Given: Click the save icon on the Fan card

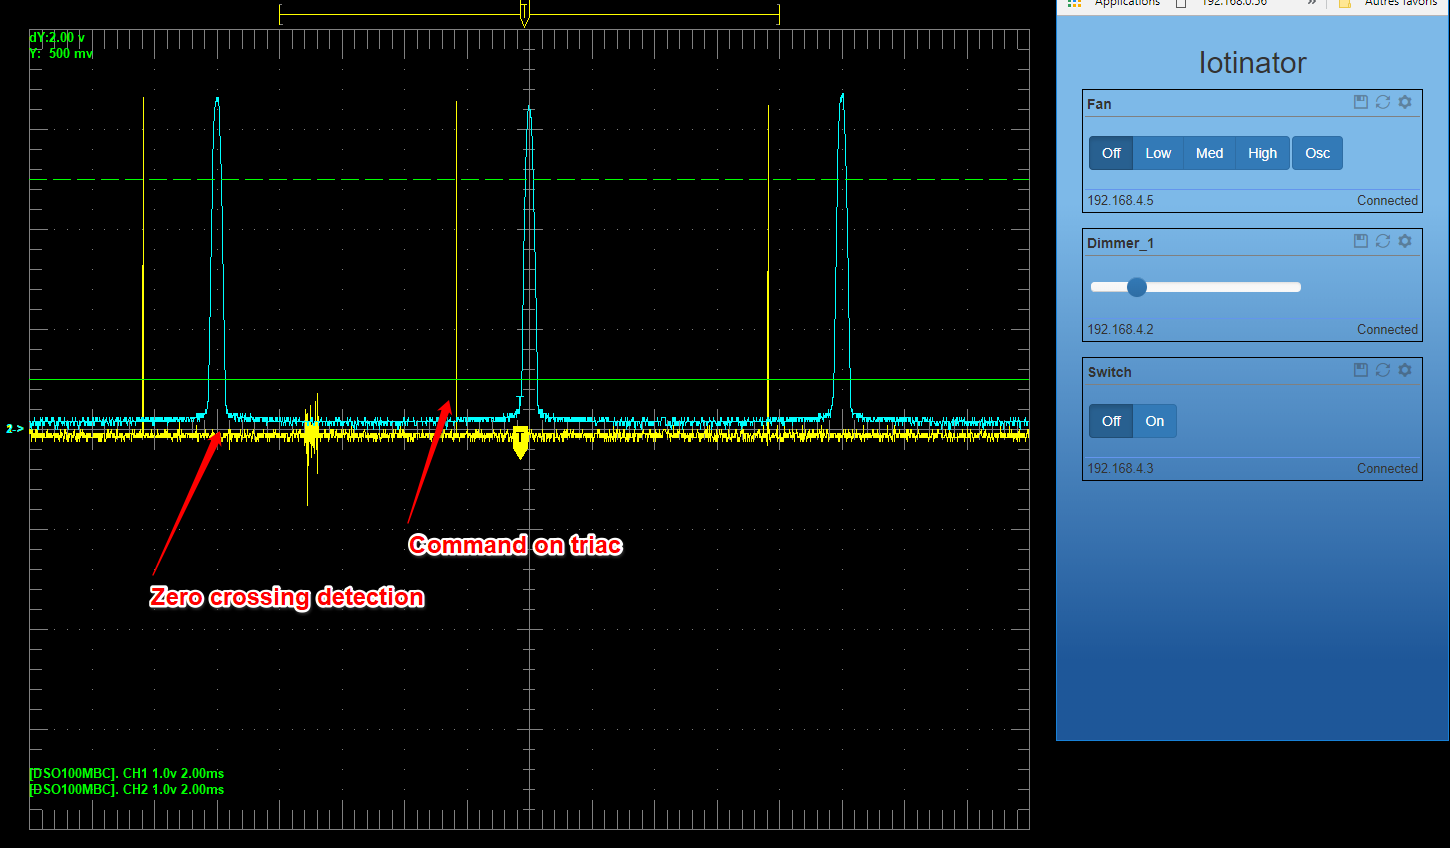Looking at the screenshot, I should tap(1361, 102).
